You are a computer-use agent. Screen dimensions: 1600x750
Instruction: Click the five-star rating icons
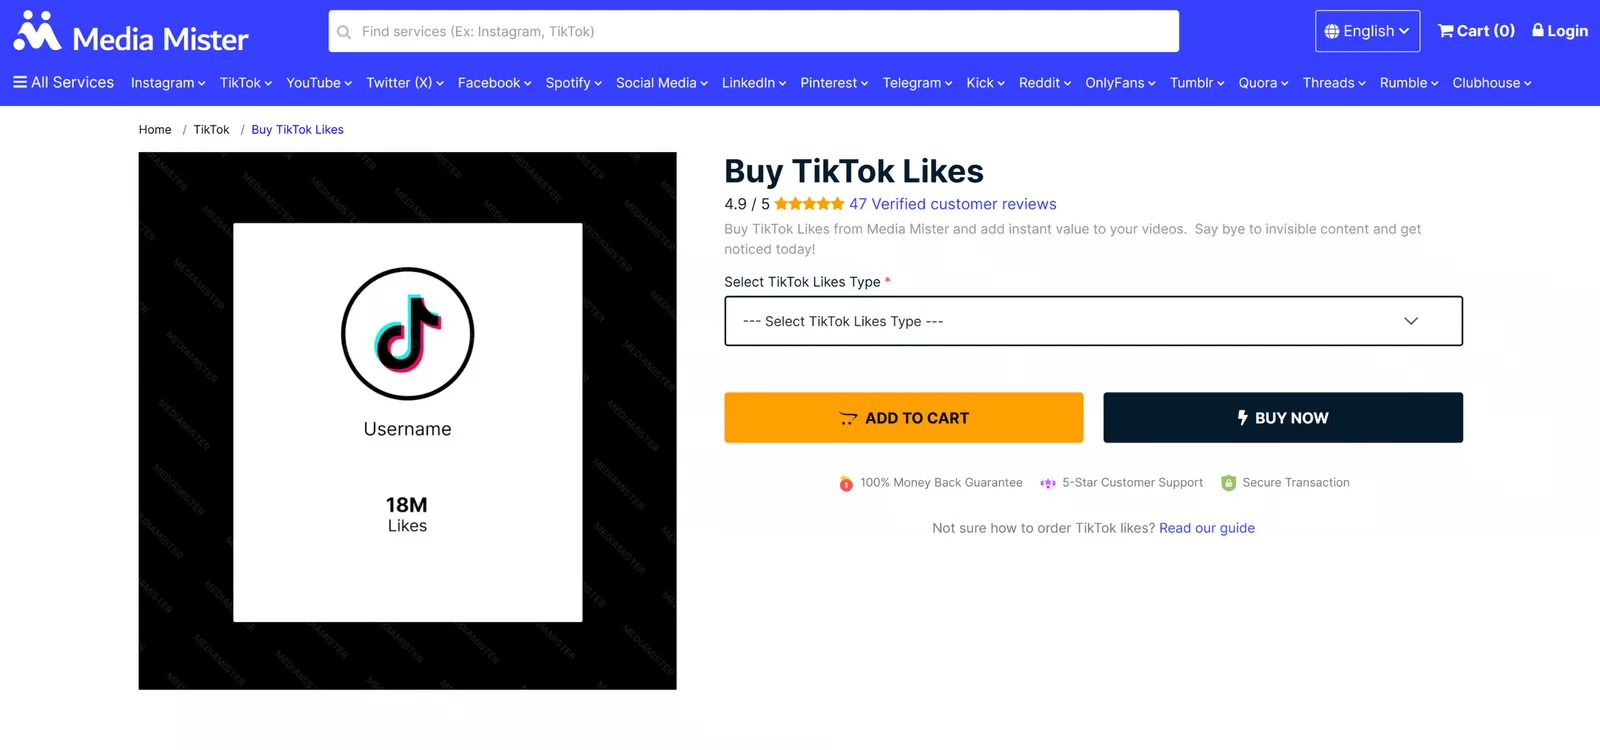809,204
